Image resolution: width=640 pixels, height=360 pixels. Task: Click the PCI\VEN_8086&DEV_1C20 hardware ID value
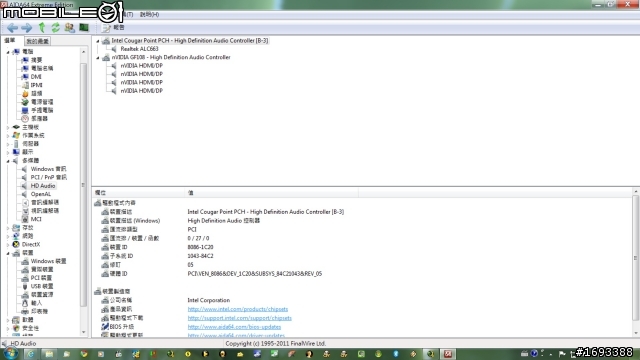255,274
